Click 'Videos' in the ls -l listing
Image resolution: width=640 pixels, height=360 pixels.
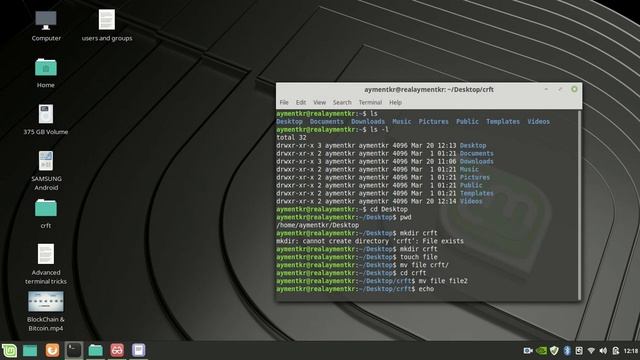(471, 201)
